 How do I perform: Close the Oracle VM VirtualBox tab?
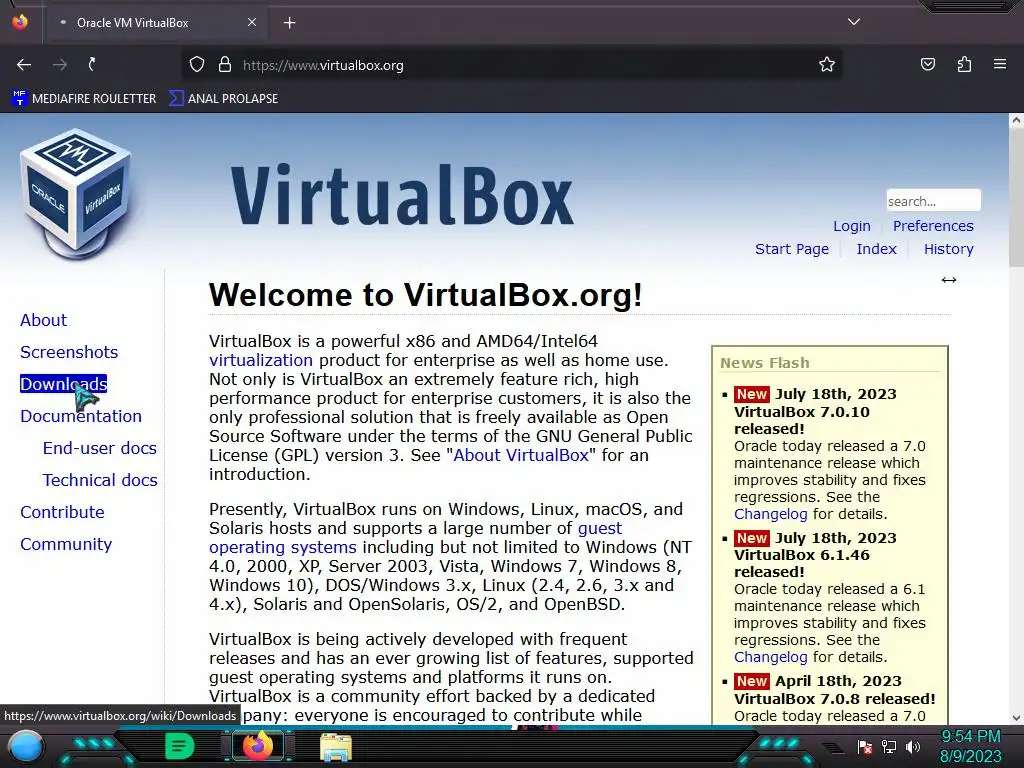point(251,22)
